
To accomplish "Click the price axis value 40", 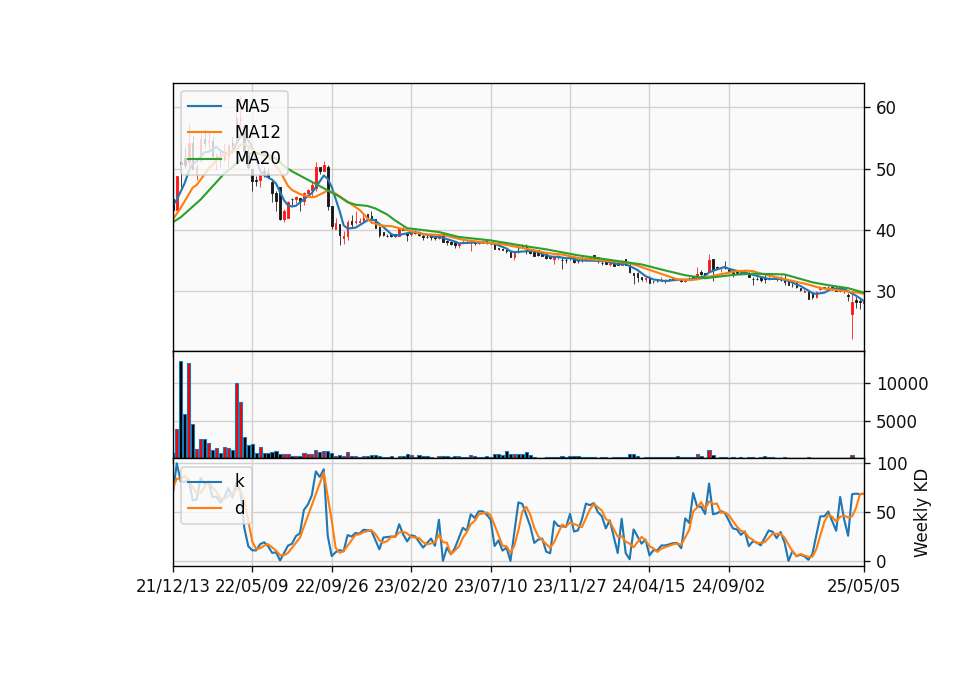I will [886, 231].
